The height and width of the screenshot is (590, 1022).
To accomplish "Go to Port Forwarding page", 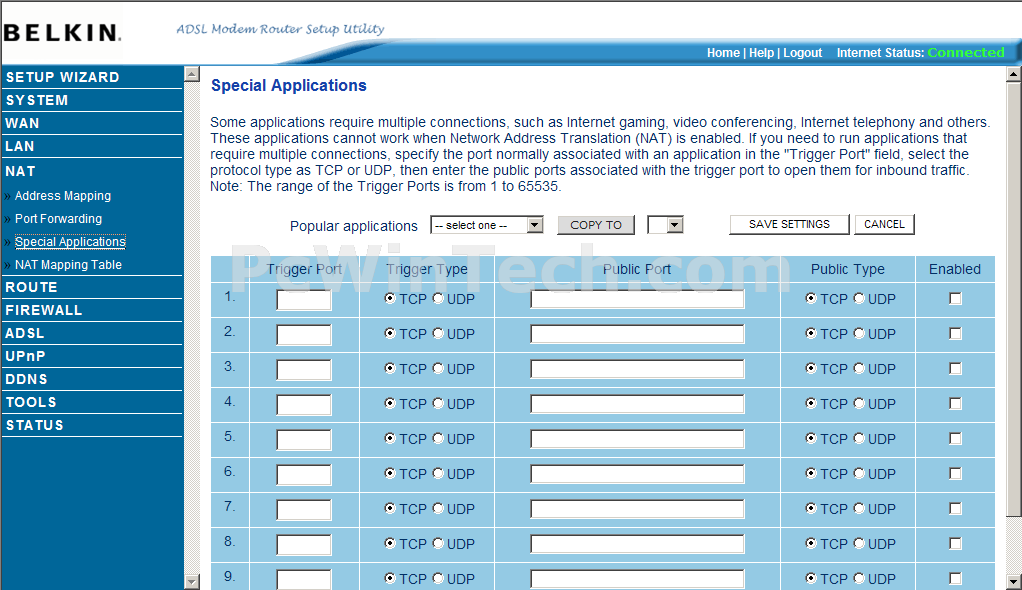I will click(59, 218).
